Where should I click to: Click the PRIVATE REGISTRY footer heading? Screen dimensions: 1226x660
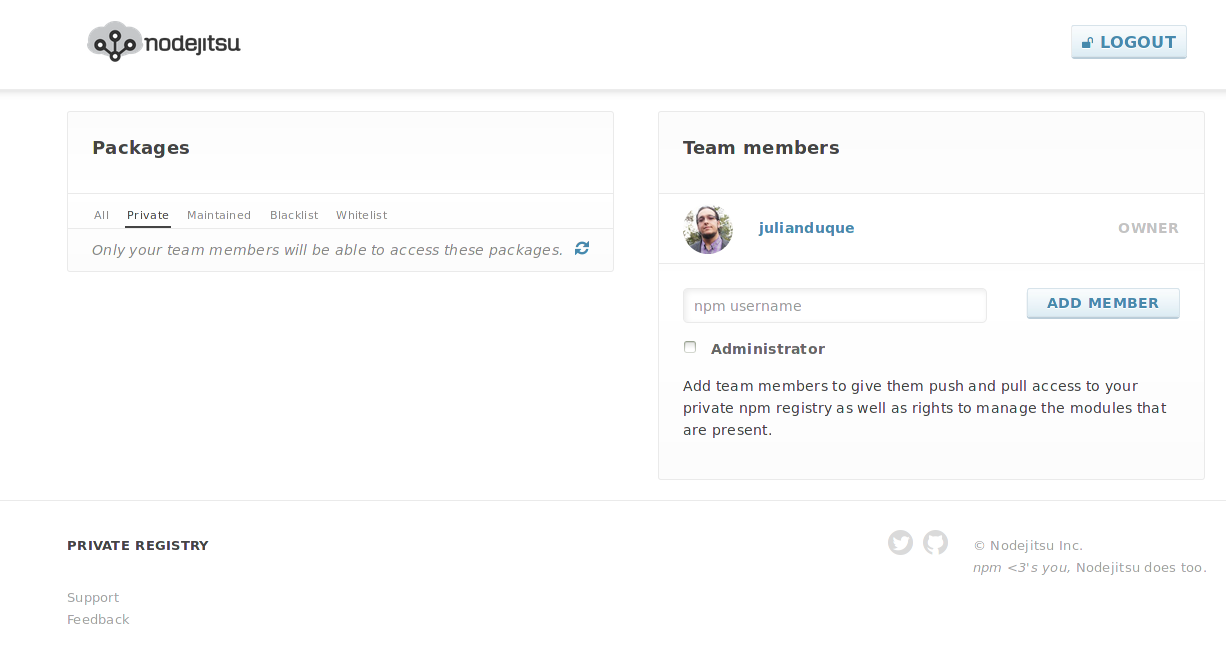(x=138, y=545)
